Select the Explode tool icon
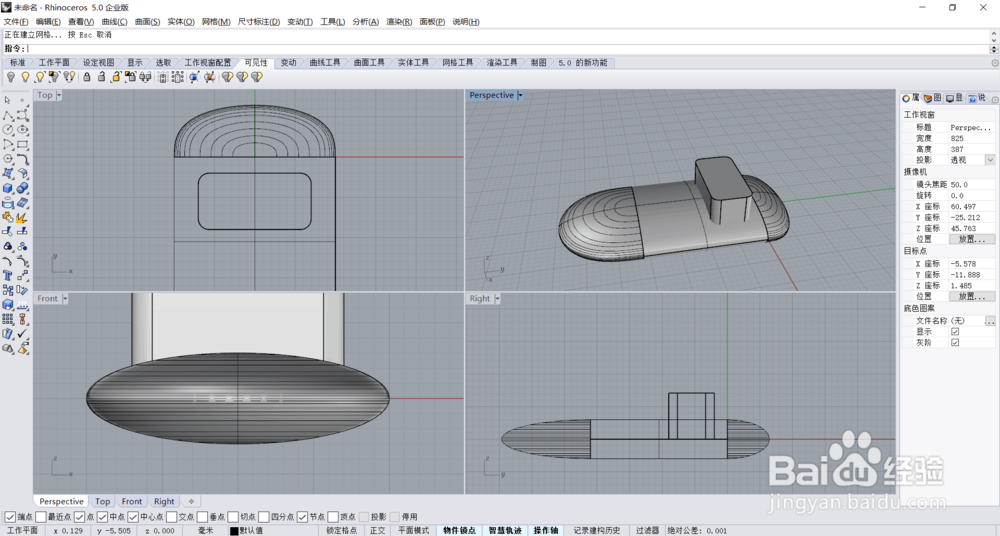This screenshot has height=536, width=1000. coord(22,218)
